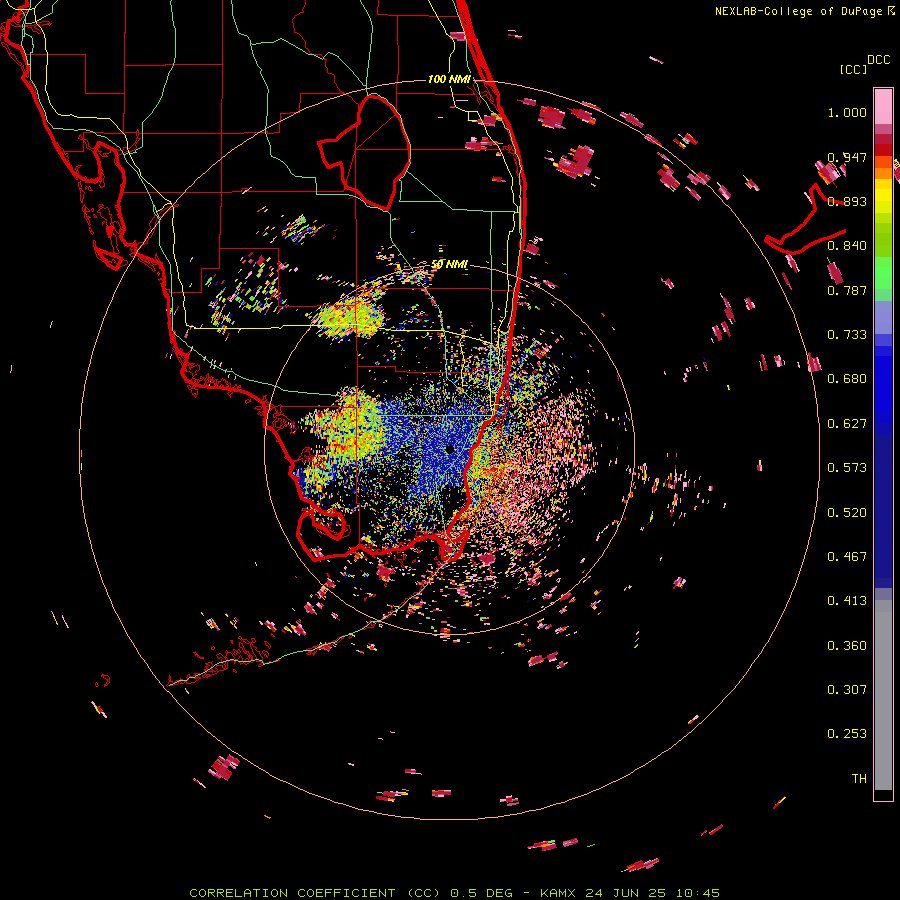Pick the red segment of the color bar
This screenshot has width=900, height=900.
coord(883,150)
